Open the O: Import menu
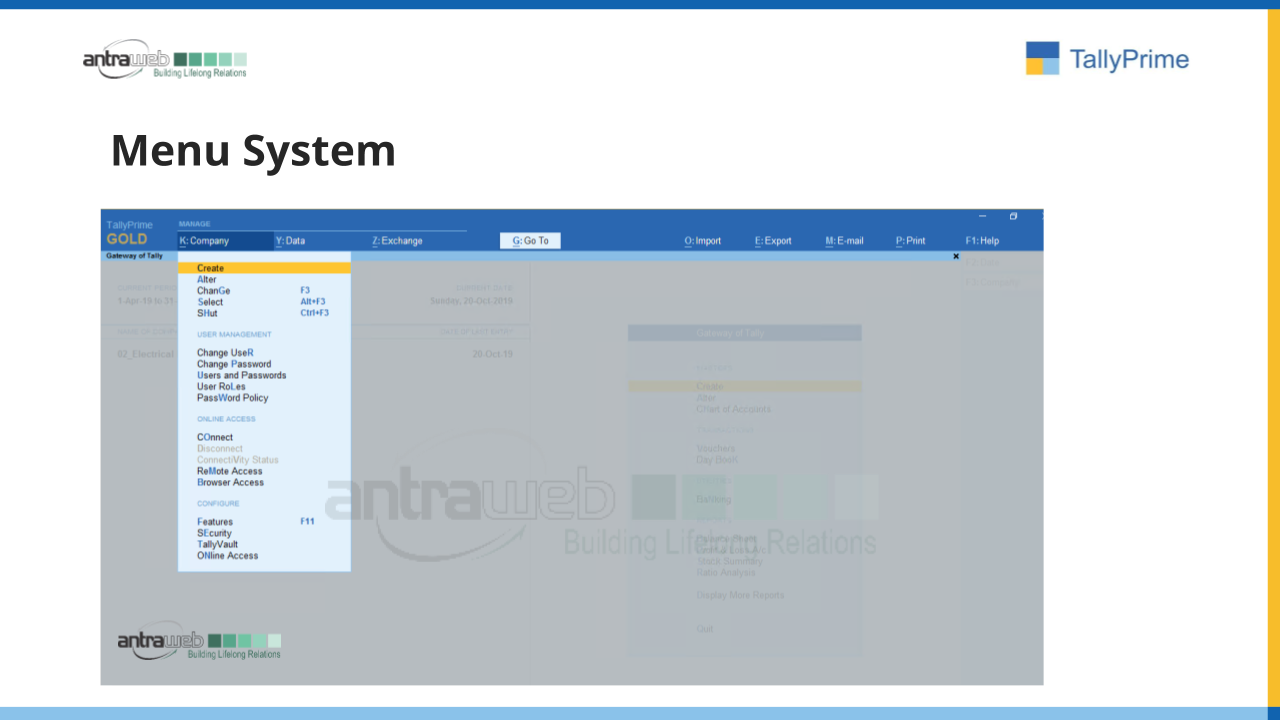The height and width of the screenshot is (720, 1280). pos(702,241)
